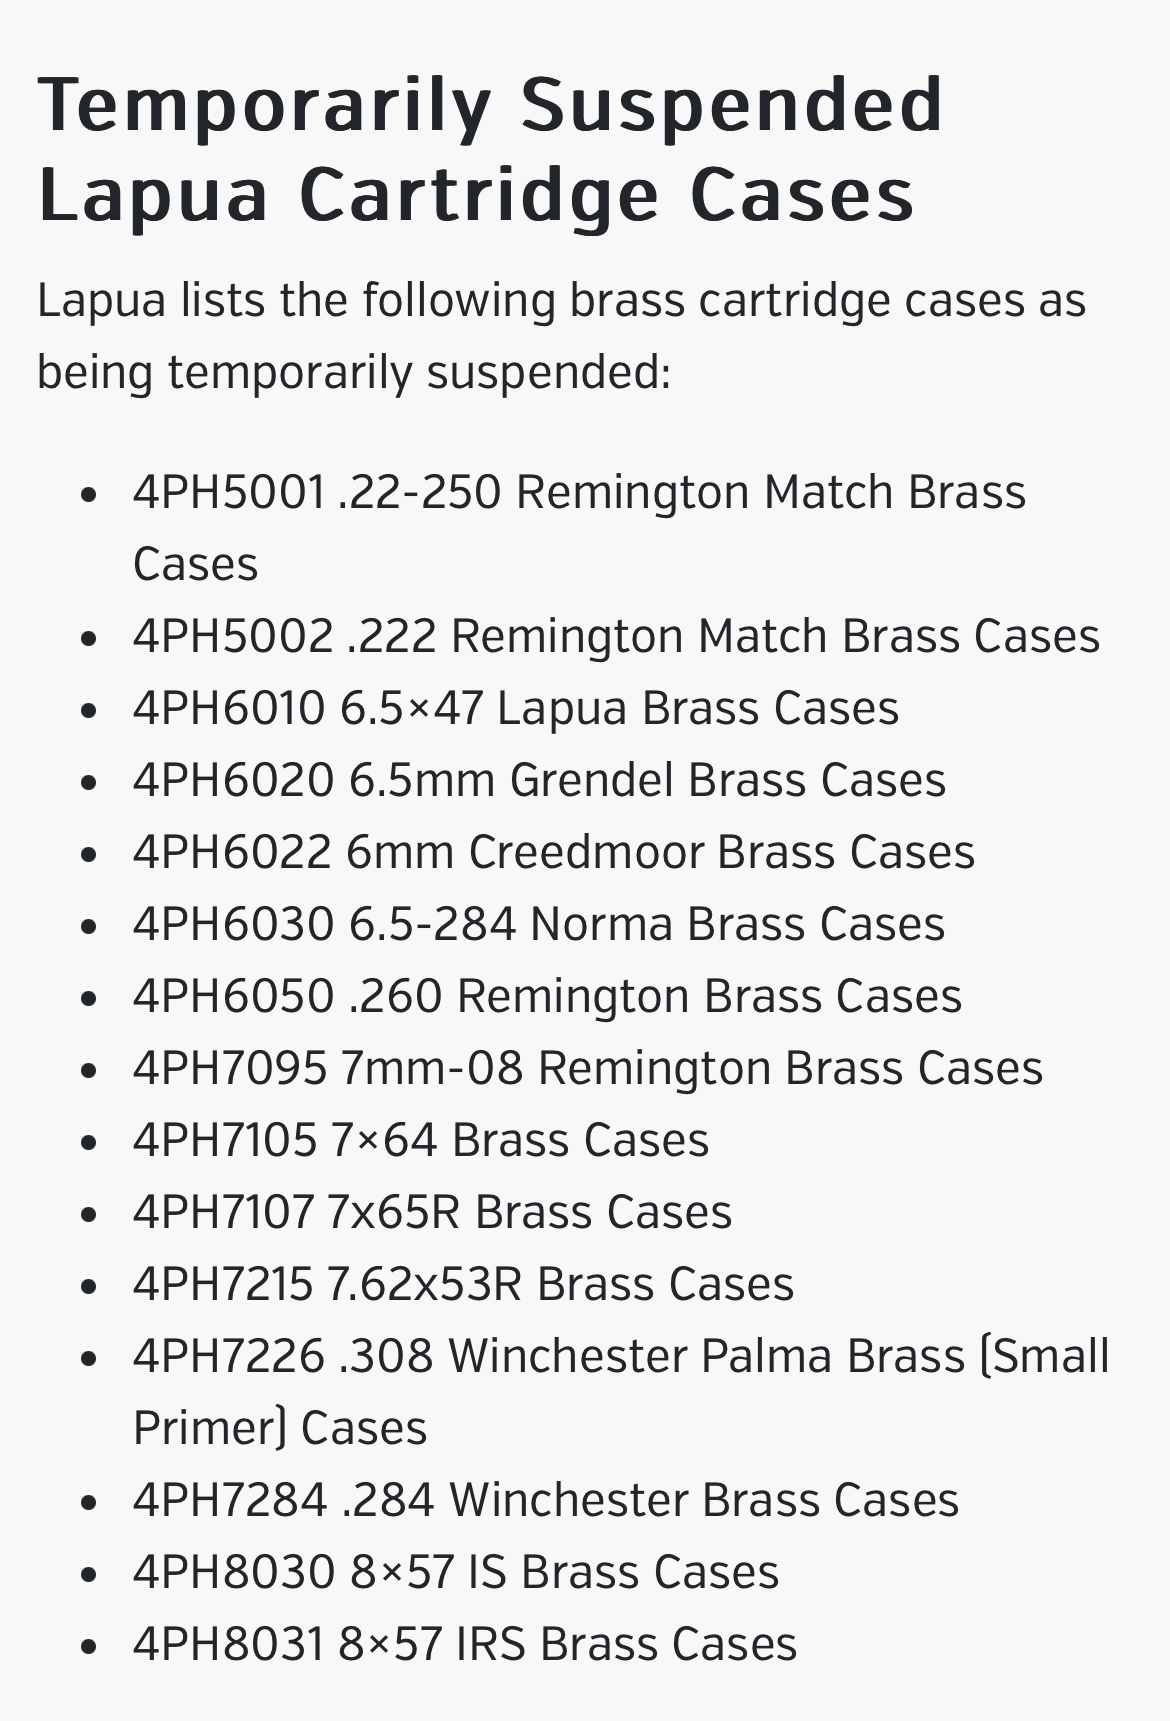The width and height of the screenshot is (1170, 1721).
Task: Click the 4PH6010 6.5×47 Lapua entry
Action: click(x=516, y=708)
